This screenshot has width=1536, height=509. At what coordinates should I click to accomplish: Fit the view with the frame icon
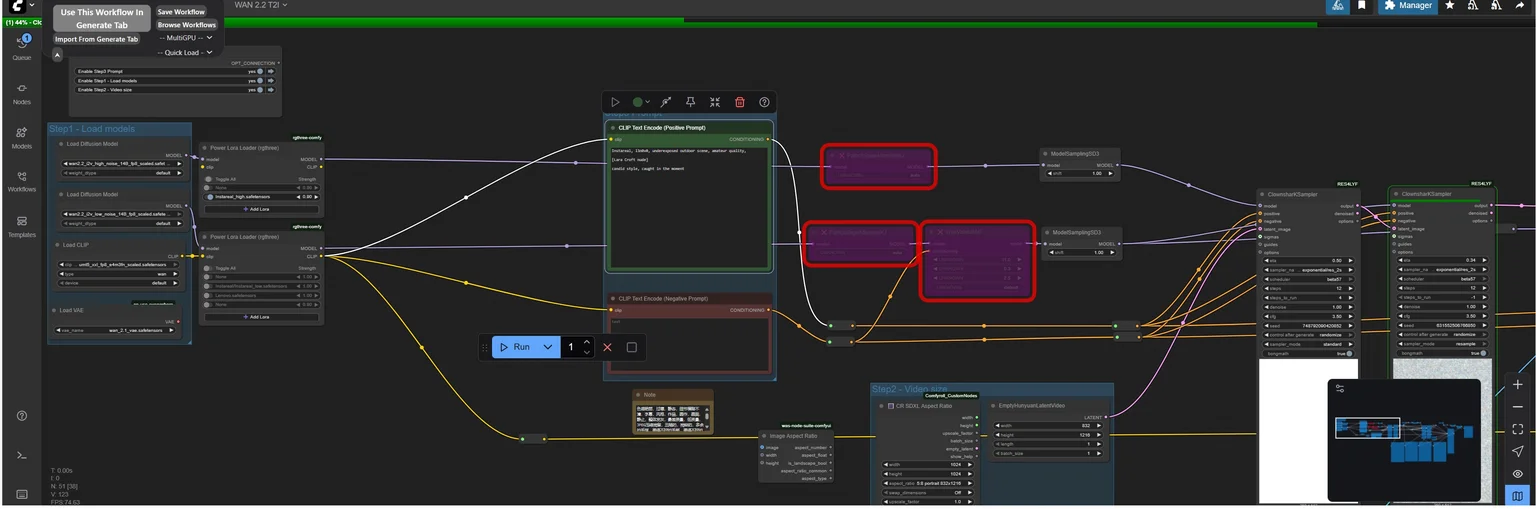pyautogui.click(x=1518, y=429)
